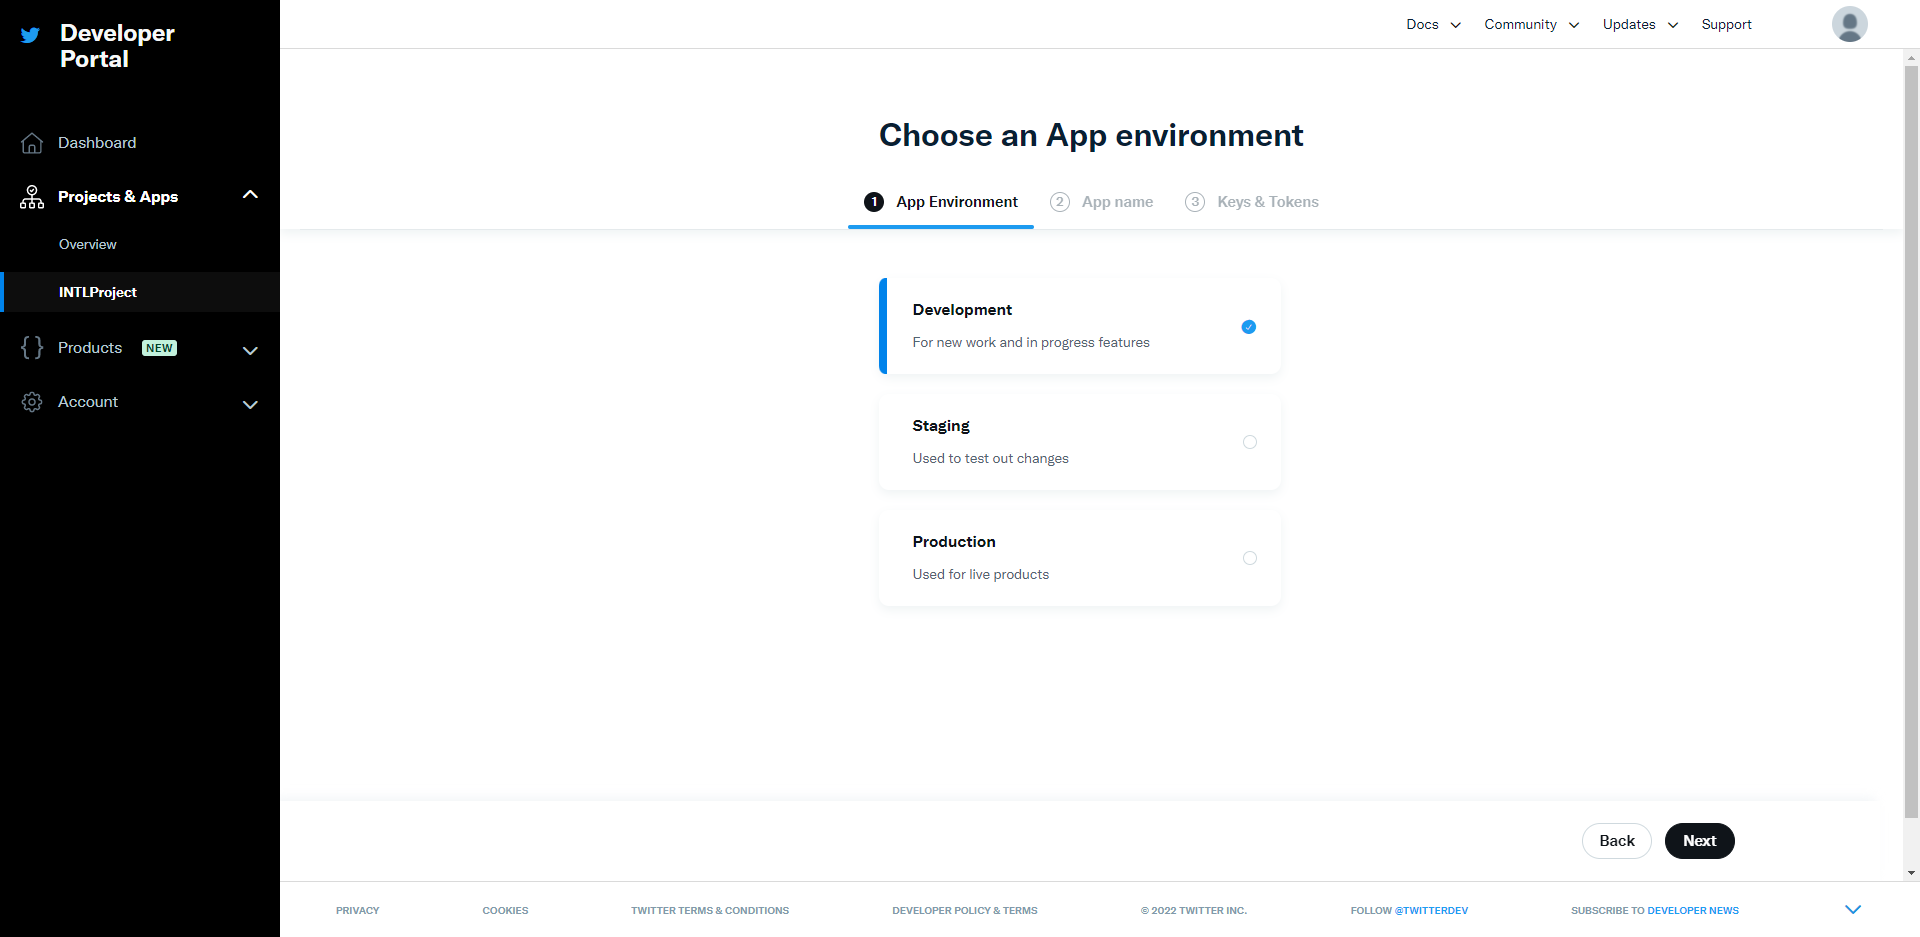Click the profile avatar in the top bar
Viewport: 1920px width, 937px height.
(x=1849, y=23)
